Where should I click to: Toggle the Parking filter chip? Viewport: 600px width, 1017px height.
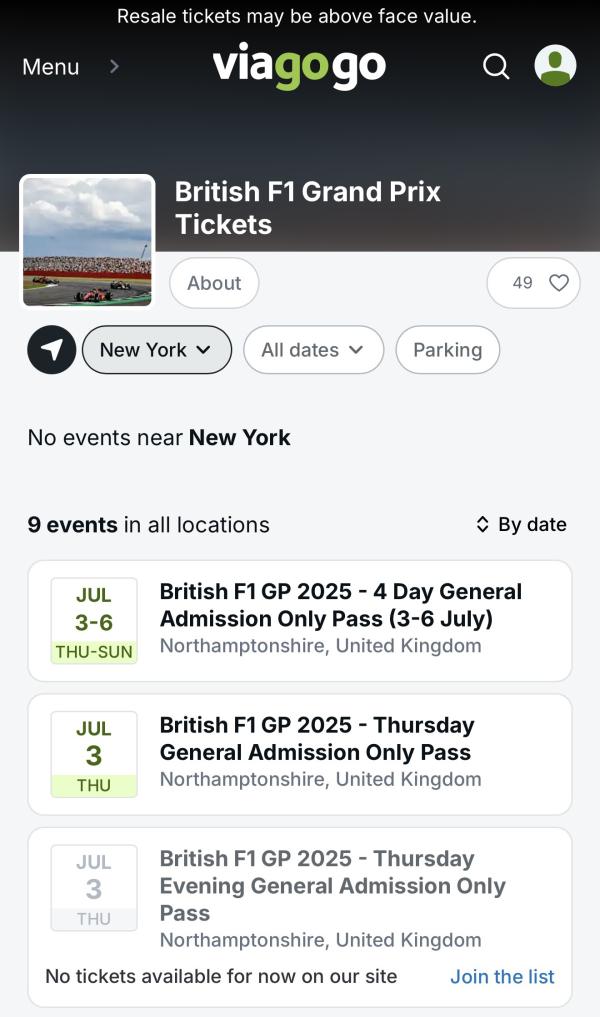click(448, 350)
